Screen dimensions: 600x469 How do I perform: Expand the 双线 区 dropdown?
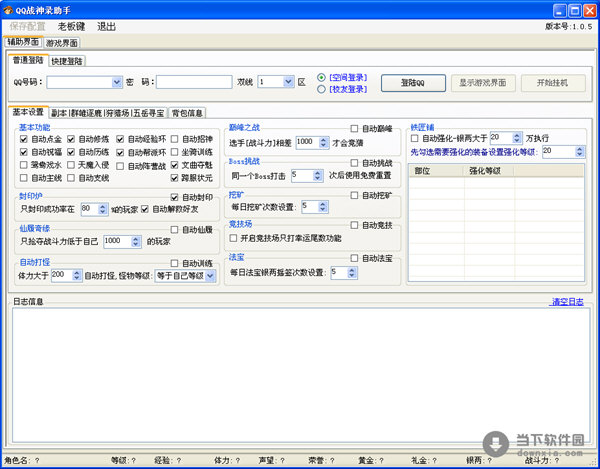click(x=288, y=81)
